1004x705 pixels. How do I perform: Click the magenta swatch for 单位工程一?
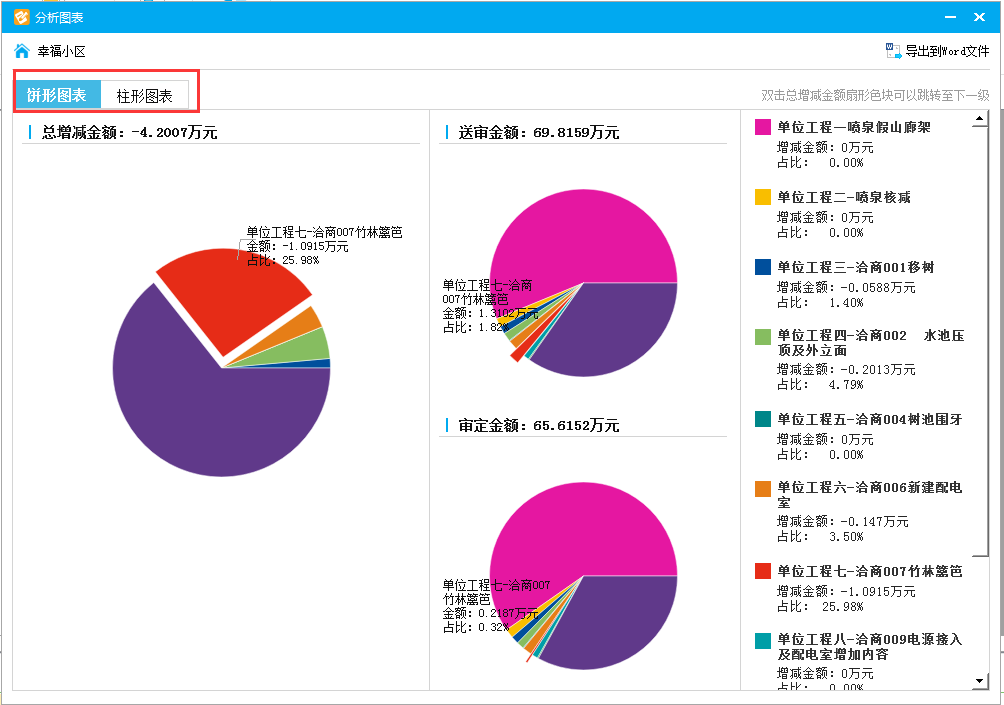click(762, 127)
